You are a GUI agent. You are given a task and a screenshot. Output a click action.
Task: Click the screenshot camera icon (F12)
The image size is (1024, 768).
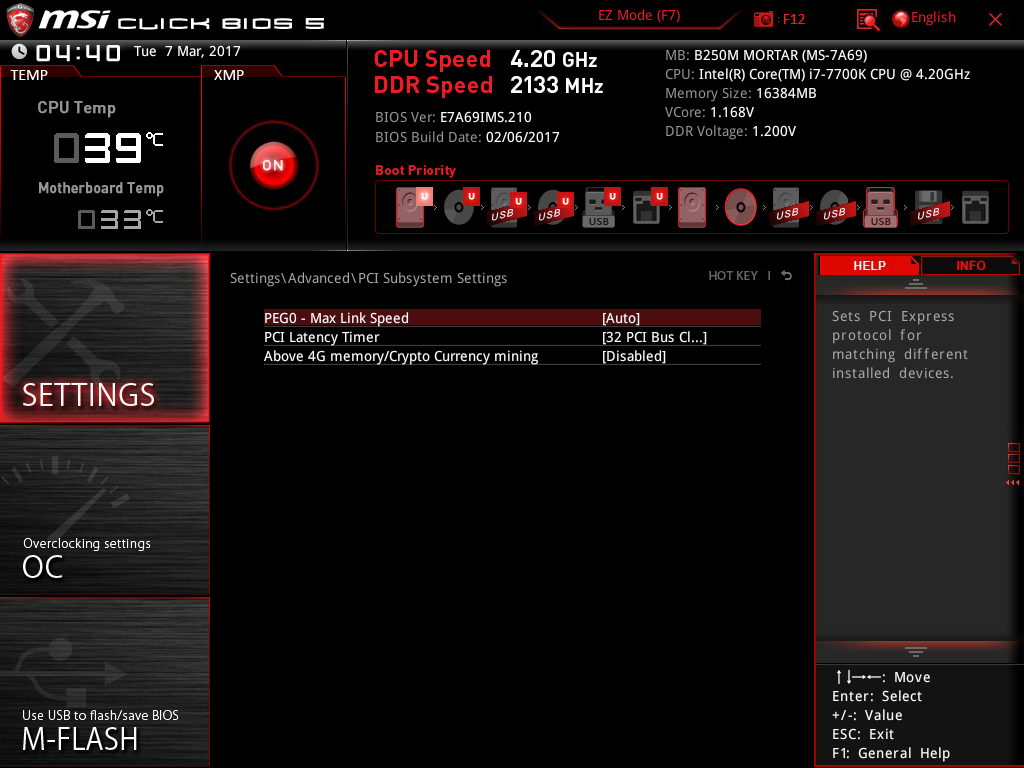[764, 19]
